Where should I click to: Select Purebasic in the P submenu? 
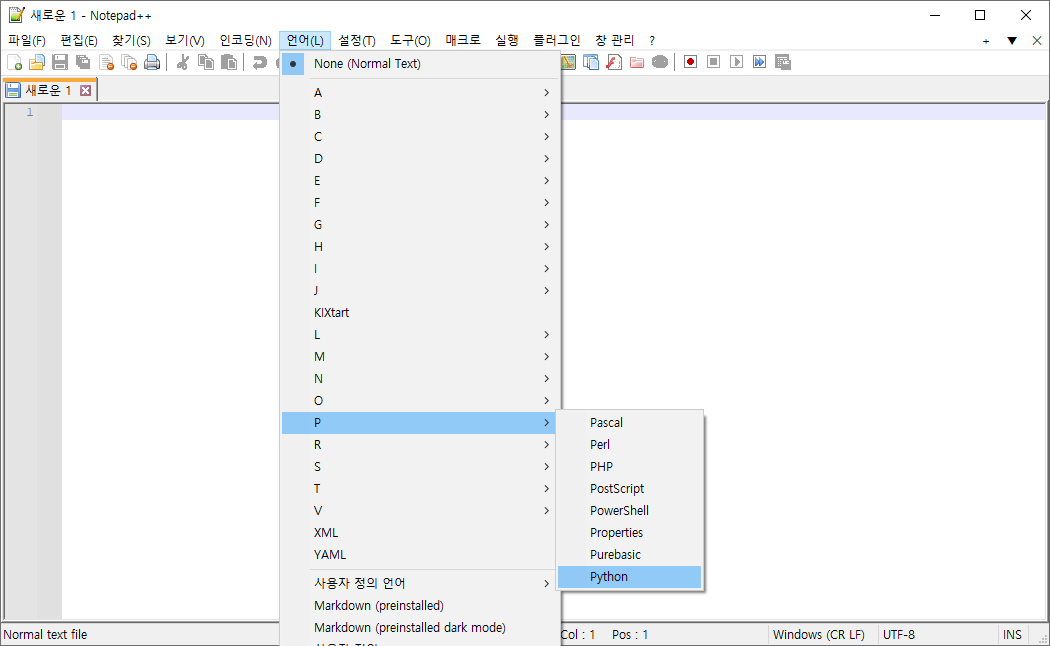coord(629,555)
